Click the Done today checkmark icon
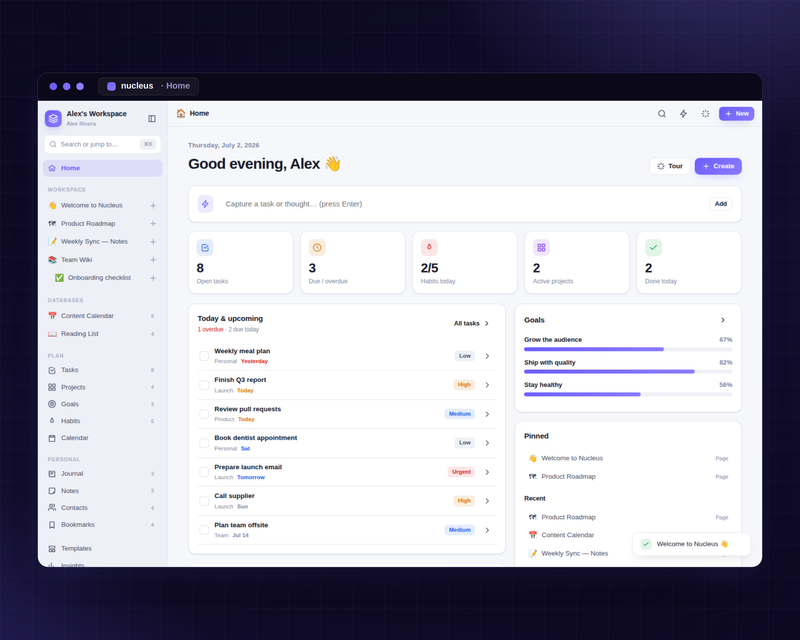This screenshot has width=800, height=640. click(653, 248)
